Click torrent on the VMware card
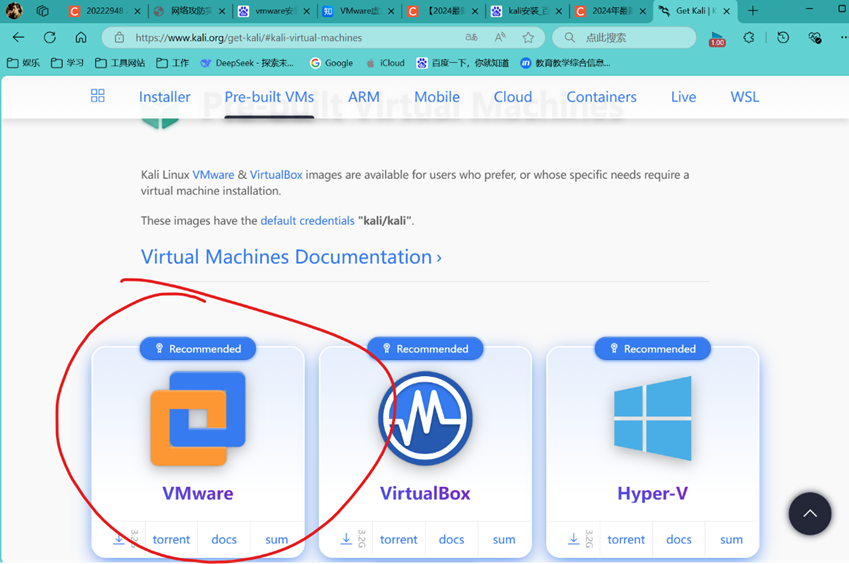The image size is (849, 564). pos(171,539)
